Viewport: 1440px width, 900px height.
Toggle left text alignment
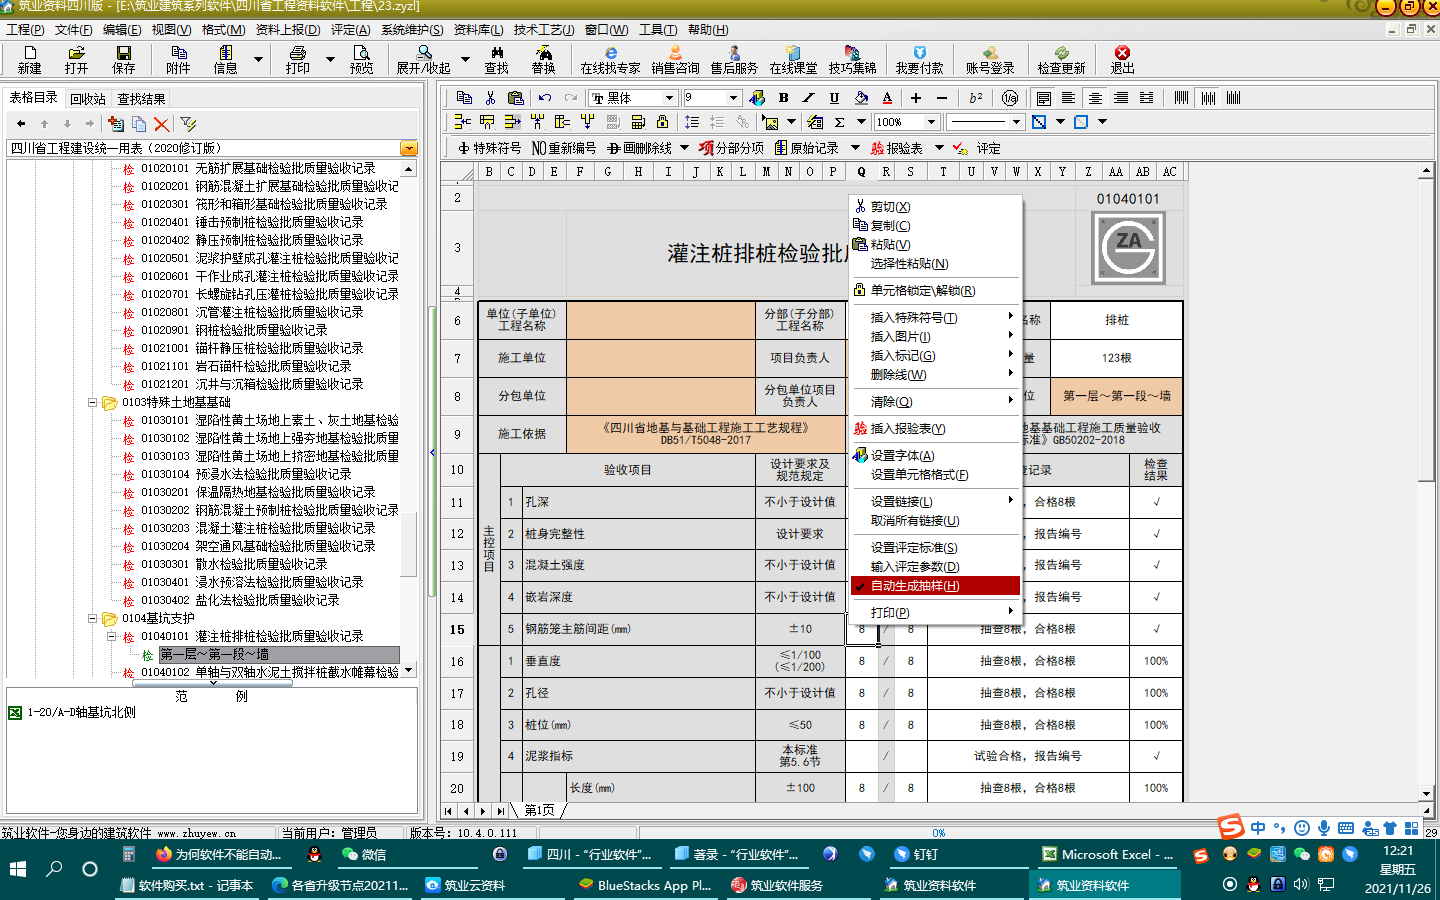(1069, 97)
